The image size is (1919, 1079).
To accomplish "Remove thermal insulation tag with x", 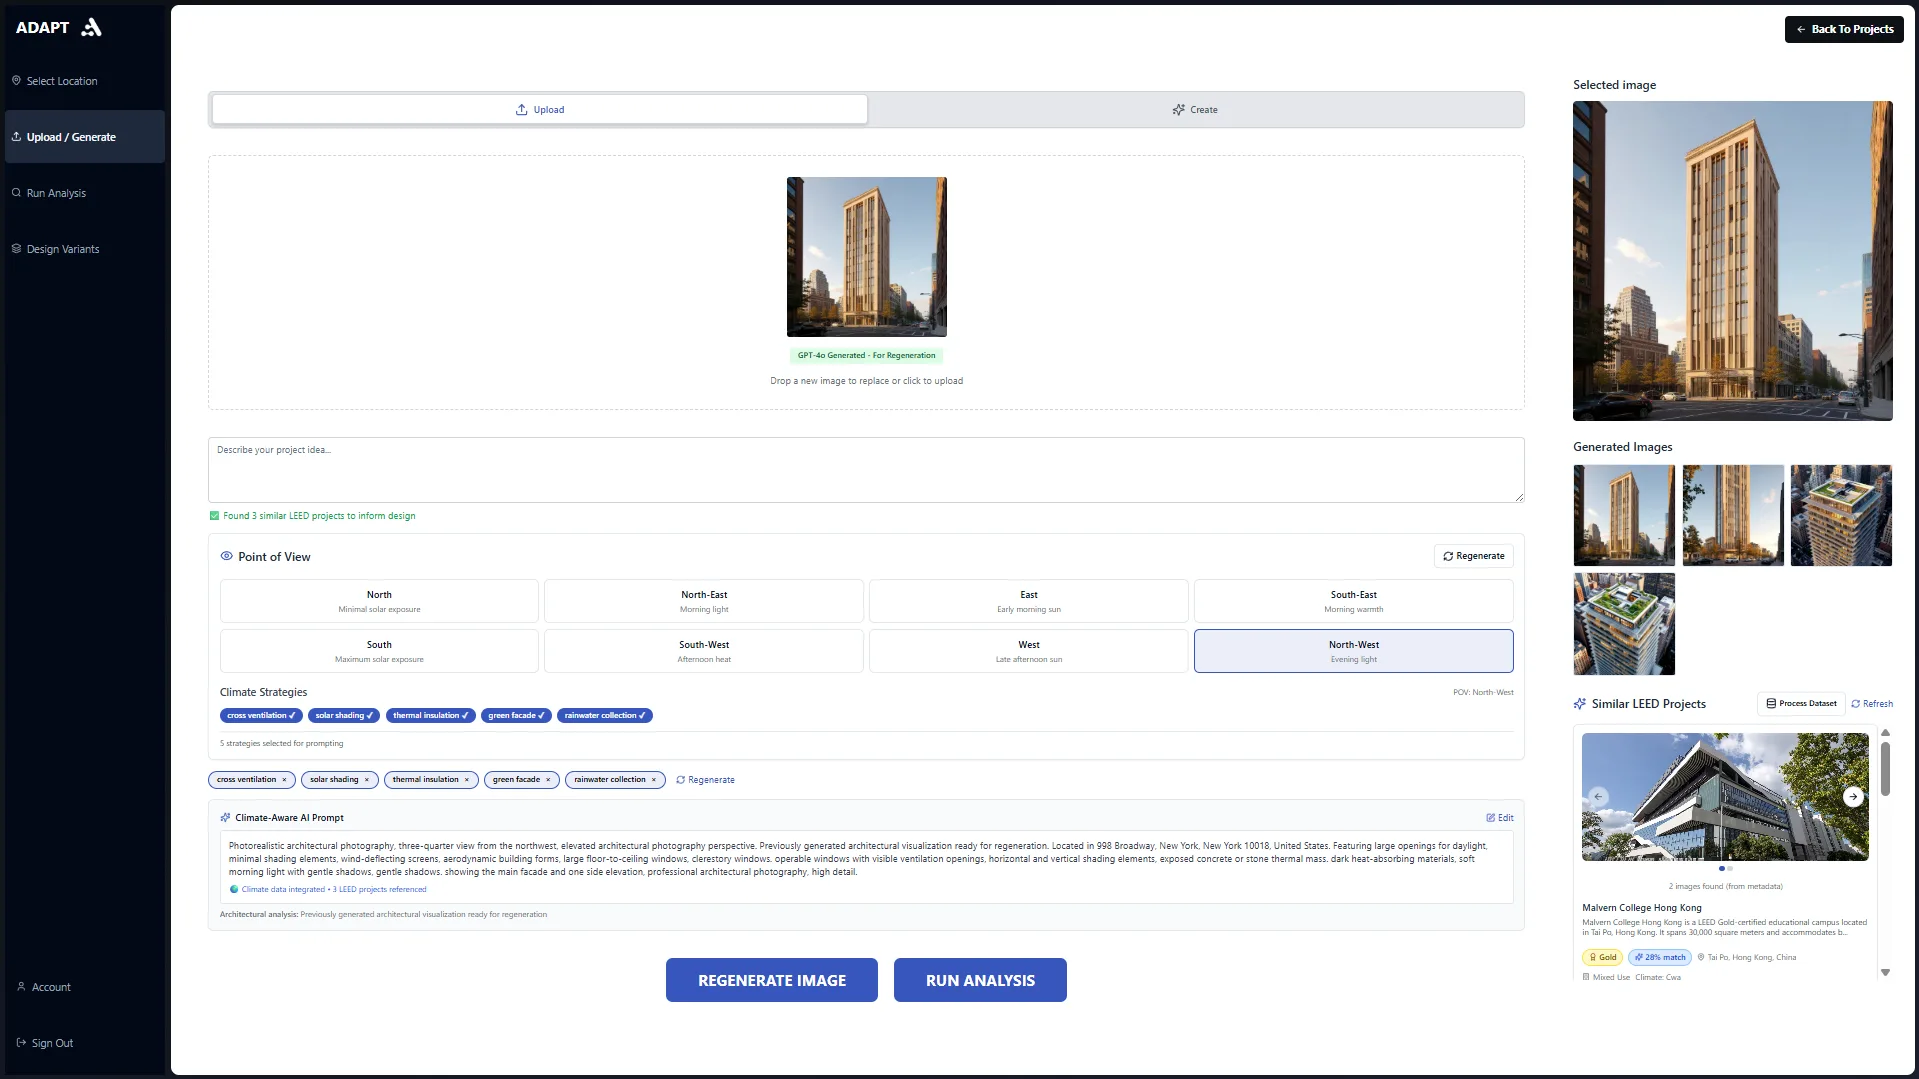I will [467, 780].
